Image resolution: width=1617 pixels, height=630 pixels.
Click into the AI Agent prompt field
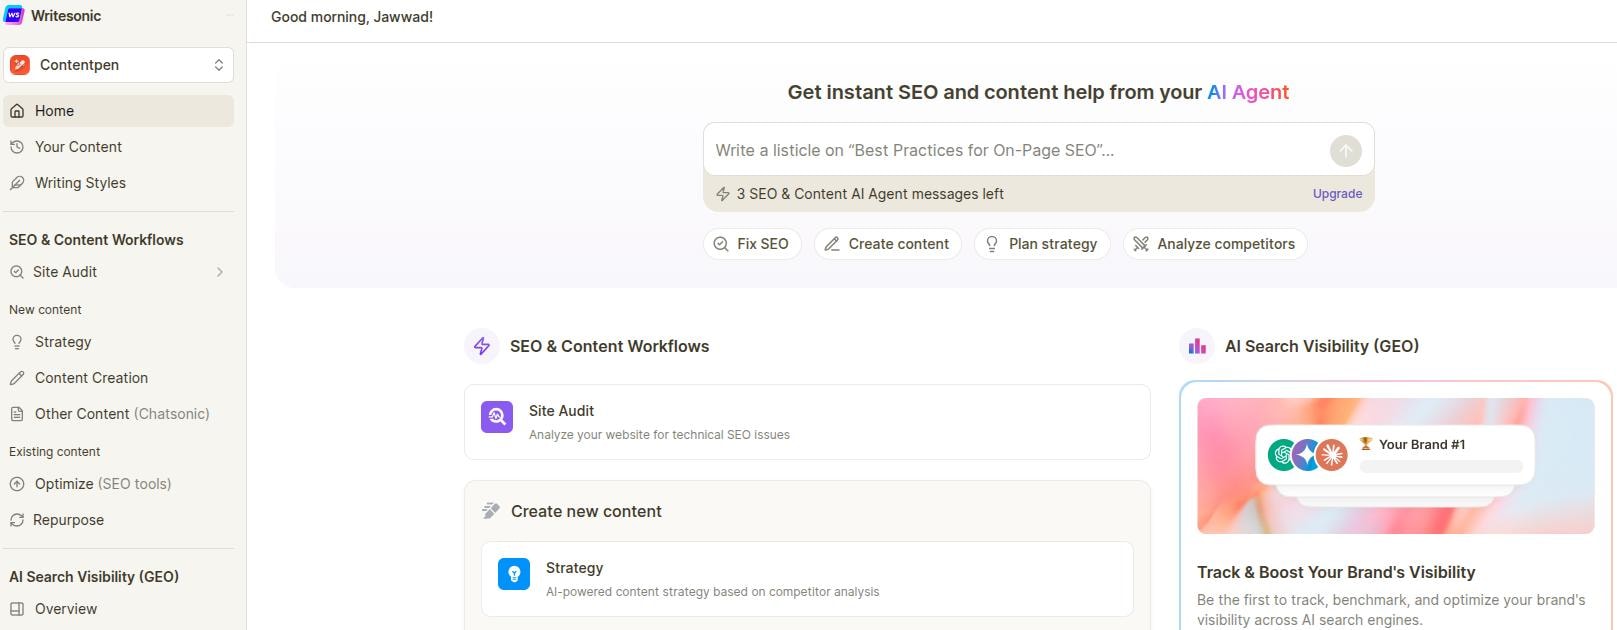point(1015,151)
